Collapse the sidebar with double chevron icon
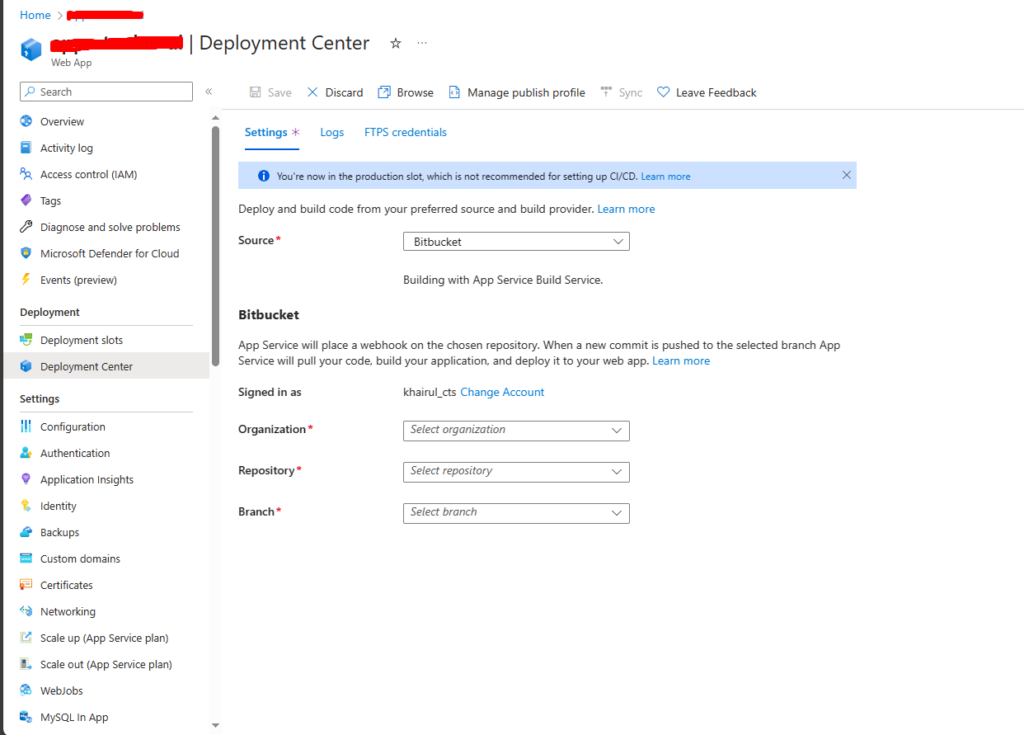The width and height of the screenshot is (1024, 735). 209,92
